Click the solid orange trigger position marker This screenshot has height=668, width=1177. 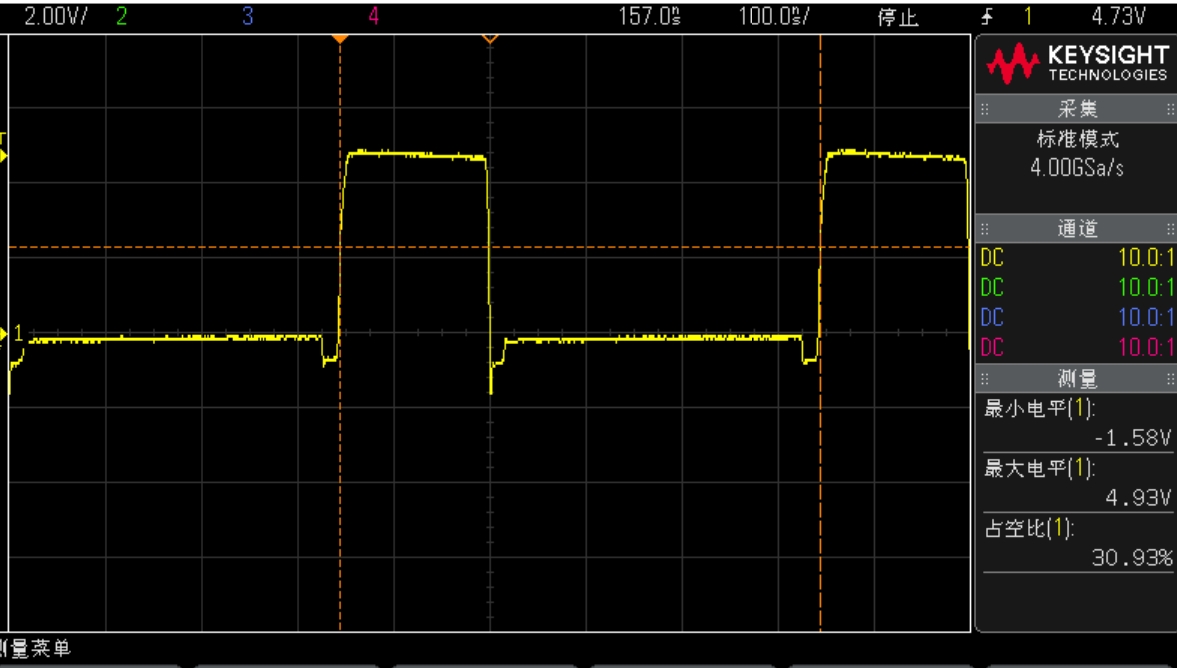tap(340, 38)
